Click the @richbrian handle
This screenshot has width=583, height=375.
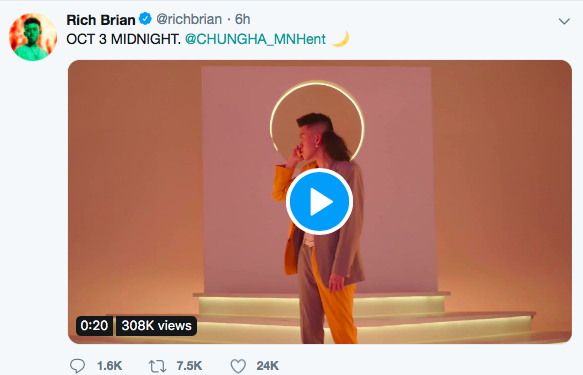point(189,19)
